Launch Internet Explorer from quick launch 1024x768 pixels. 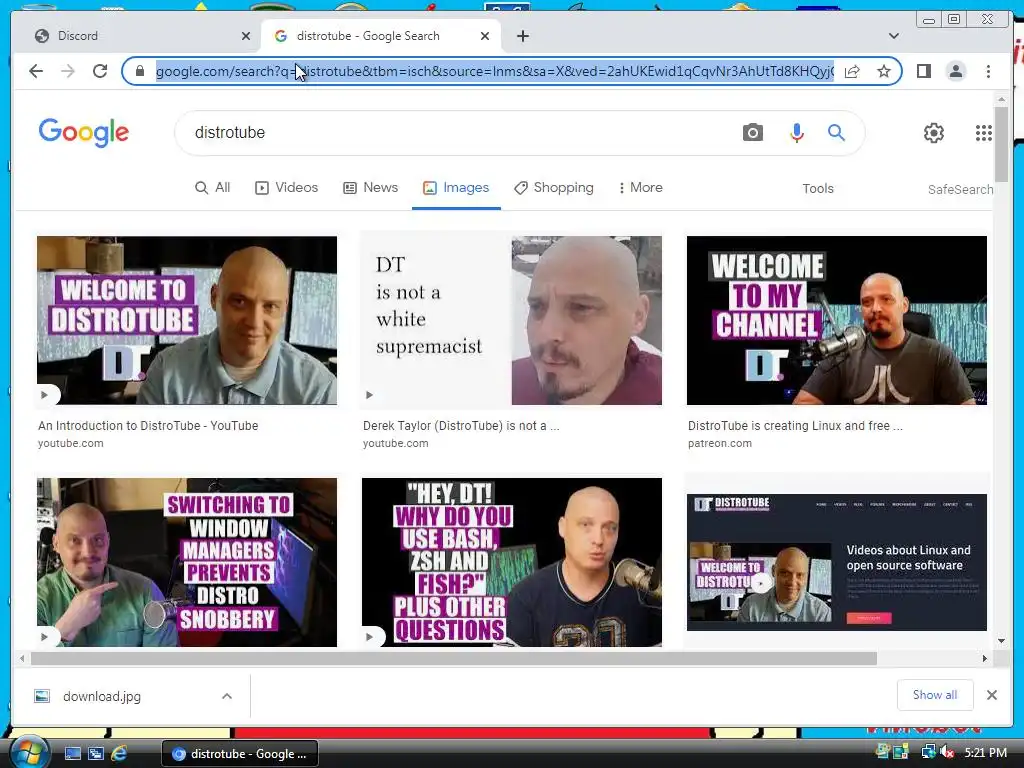(x=119, y=754)
